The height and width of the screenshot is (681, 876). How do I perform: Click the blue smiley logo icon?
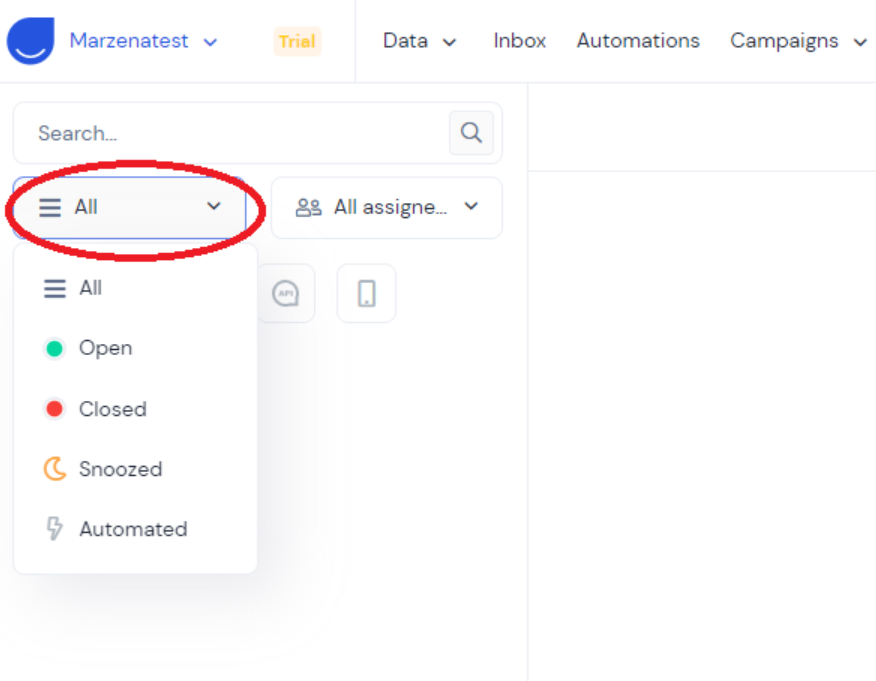tap(31, 41)
